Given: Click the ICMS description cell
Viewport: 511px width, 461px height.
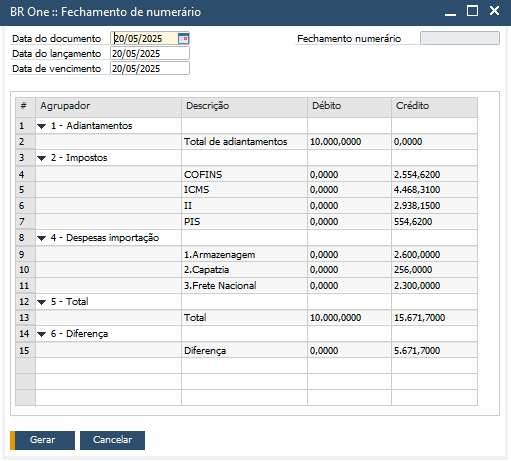Looking at the screenshot, I should coord(244,190).
